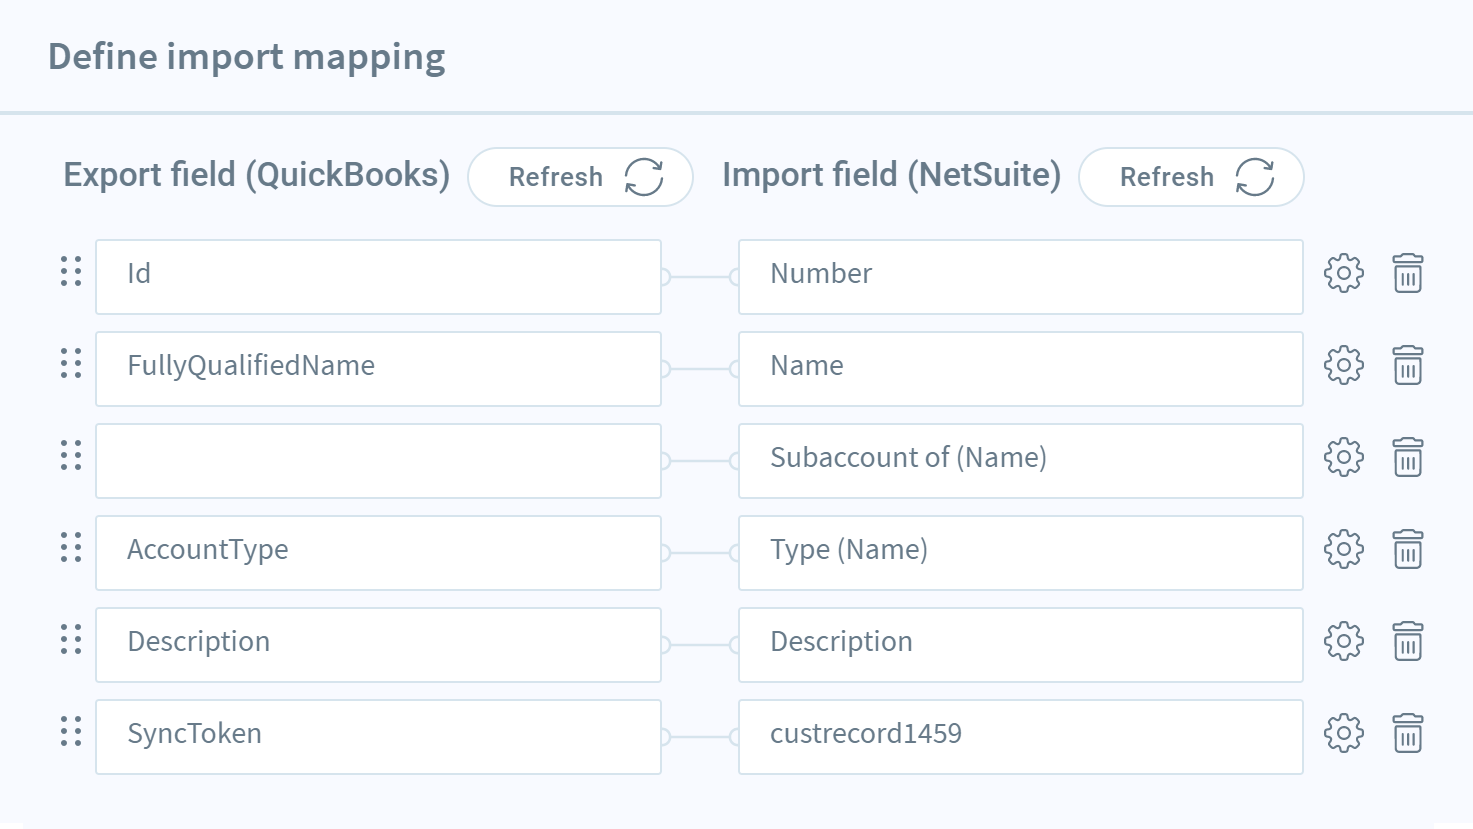Click drag handle of the FullyQualifiedName row
The height and width of the screenshot is (829, 1473).
pyautogui.click(x=71, y=363)
